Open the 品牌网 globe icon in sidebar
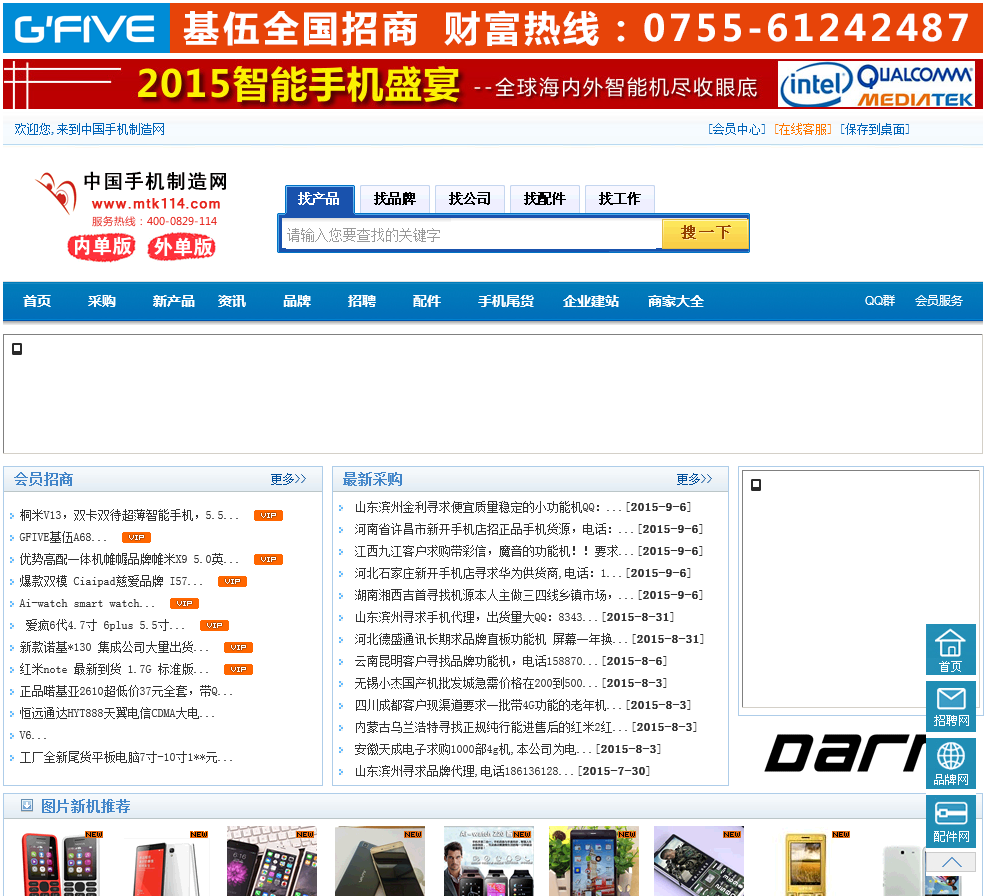The width and height of the screenshot is (986, 896). pos(950,763)
